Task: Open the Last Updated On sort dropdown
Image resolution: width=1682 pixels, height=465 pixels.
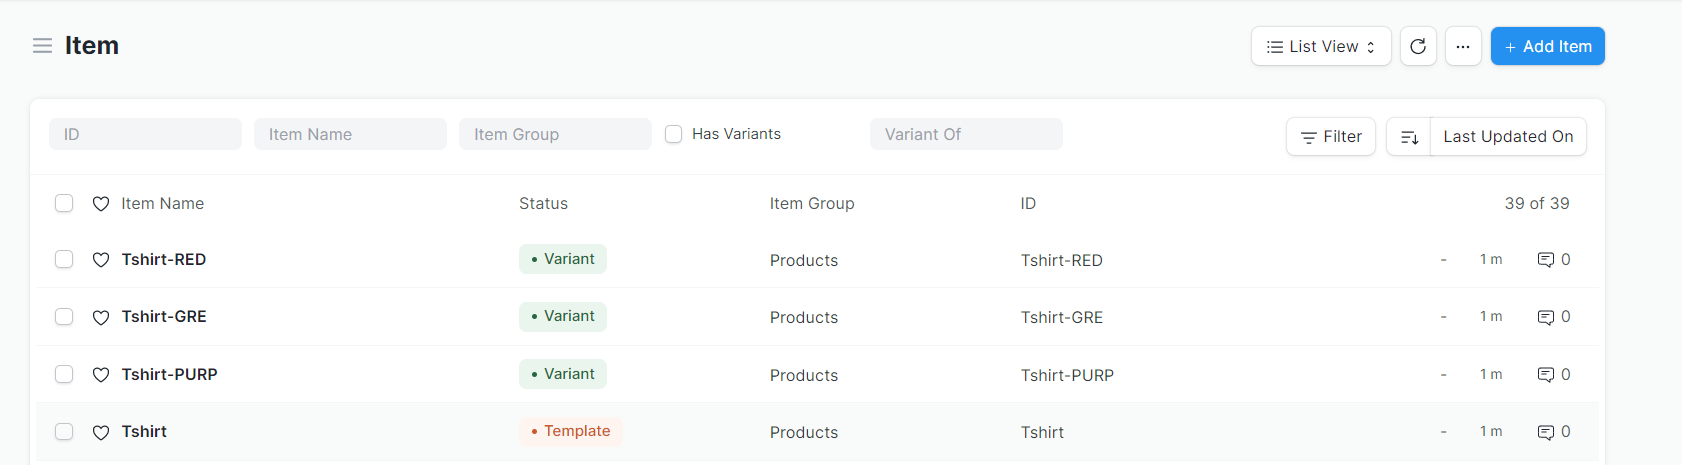Action: tap(1508, 137)
